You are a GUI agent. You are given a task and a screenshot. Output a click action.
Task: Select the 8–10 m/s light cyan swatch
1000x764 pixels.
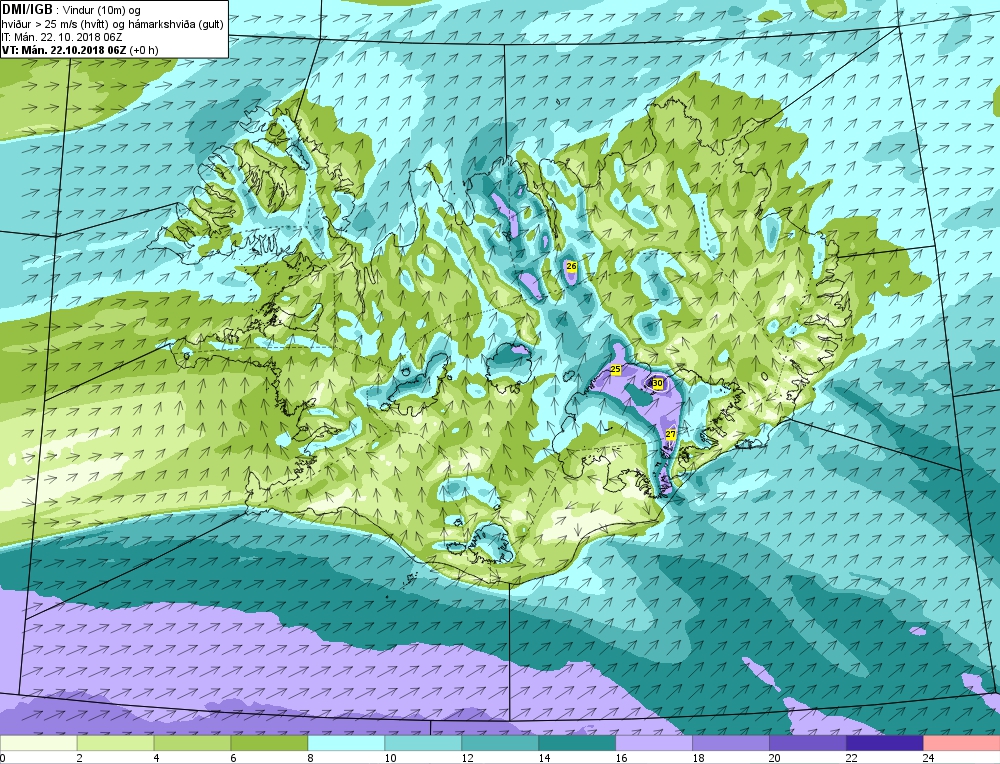346,744
